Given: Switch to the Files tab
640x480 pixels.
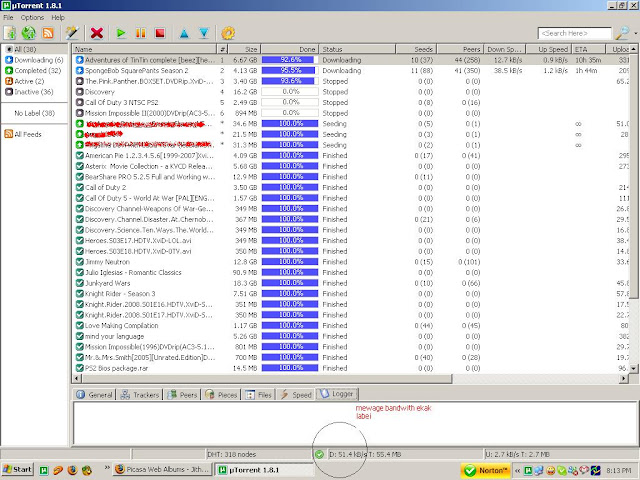Looking at the screenshot, I should click(x=259, y=395).
